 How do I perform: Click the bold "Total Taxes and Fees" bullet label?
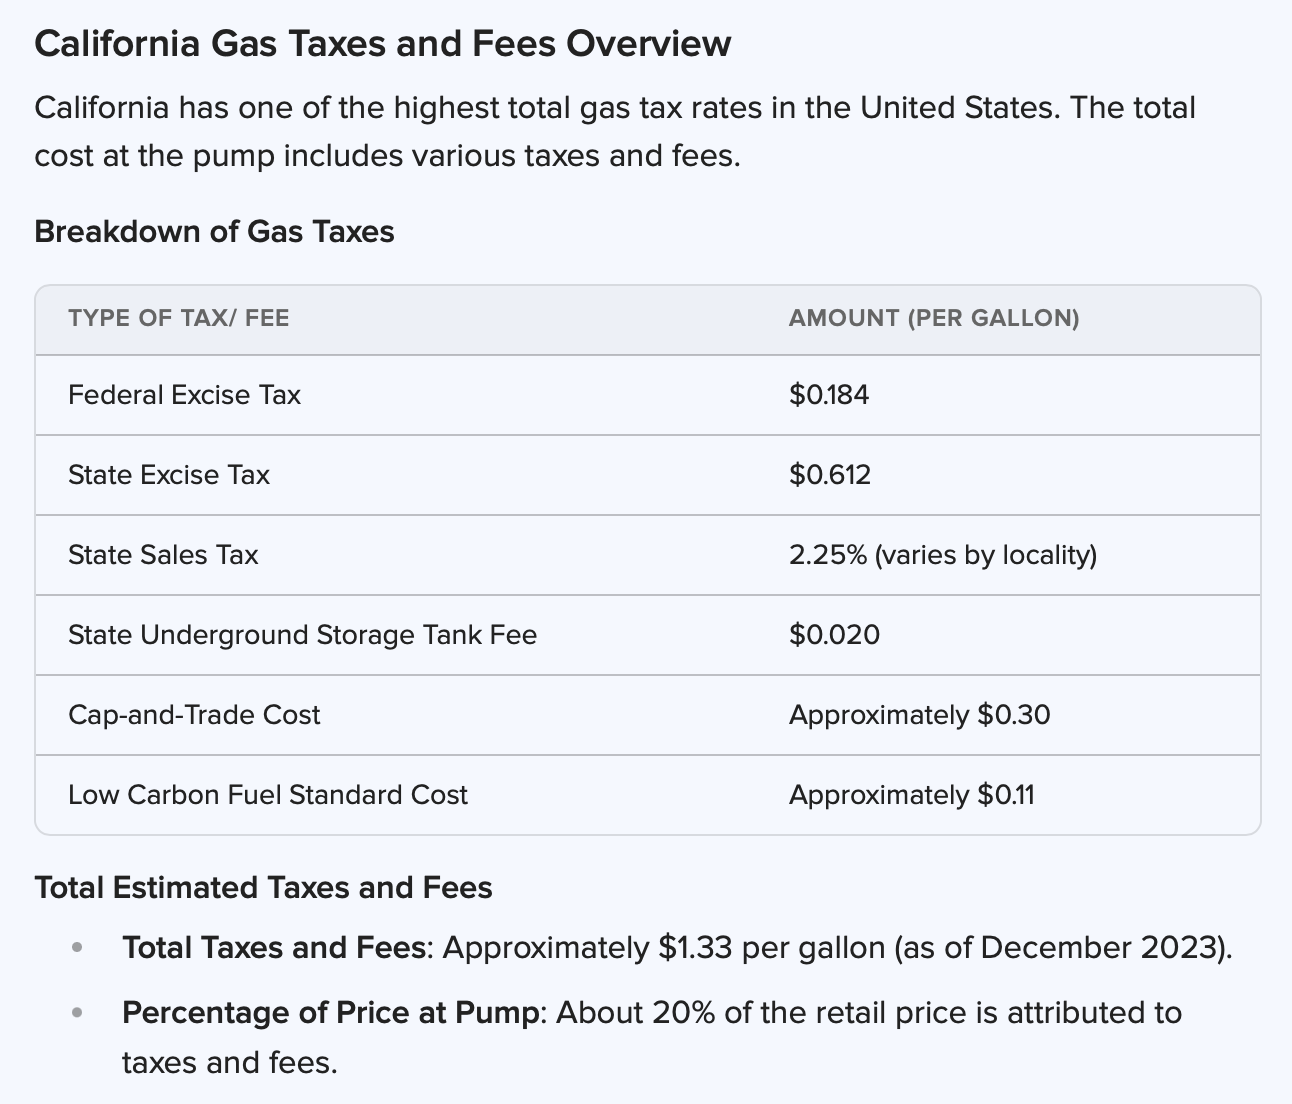pyautogui.click(x=274, y=947)
